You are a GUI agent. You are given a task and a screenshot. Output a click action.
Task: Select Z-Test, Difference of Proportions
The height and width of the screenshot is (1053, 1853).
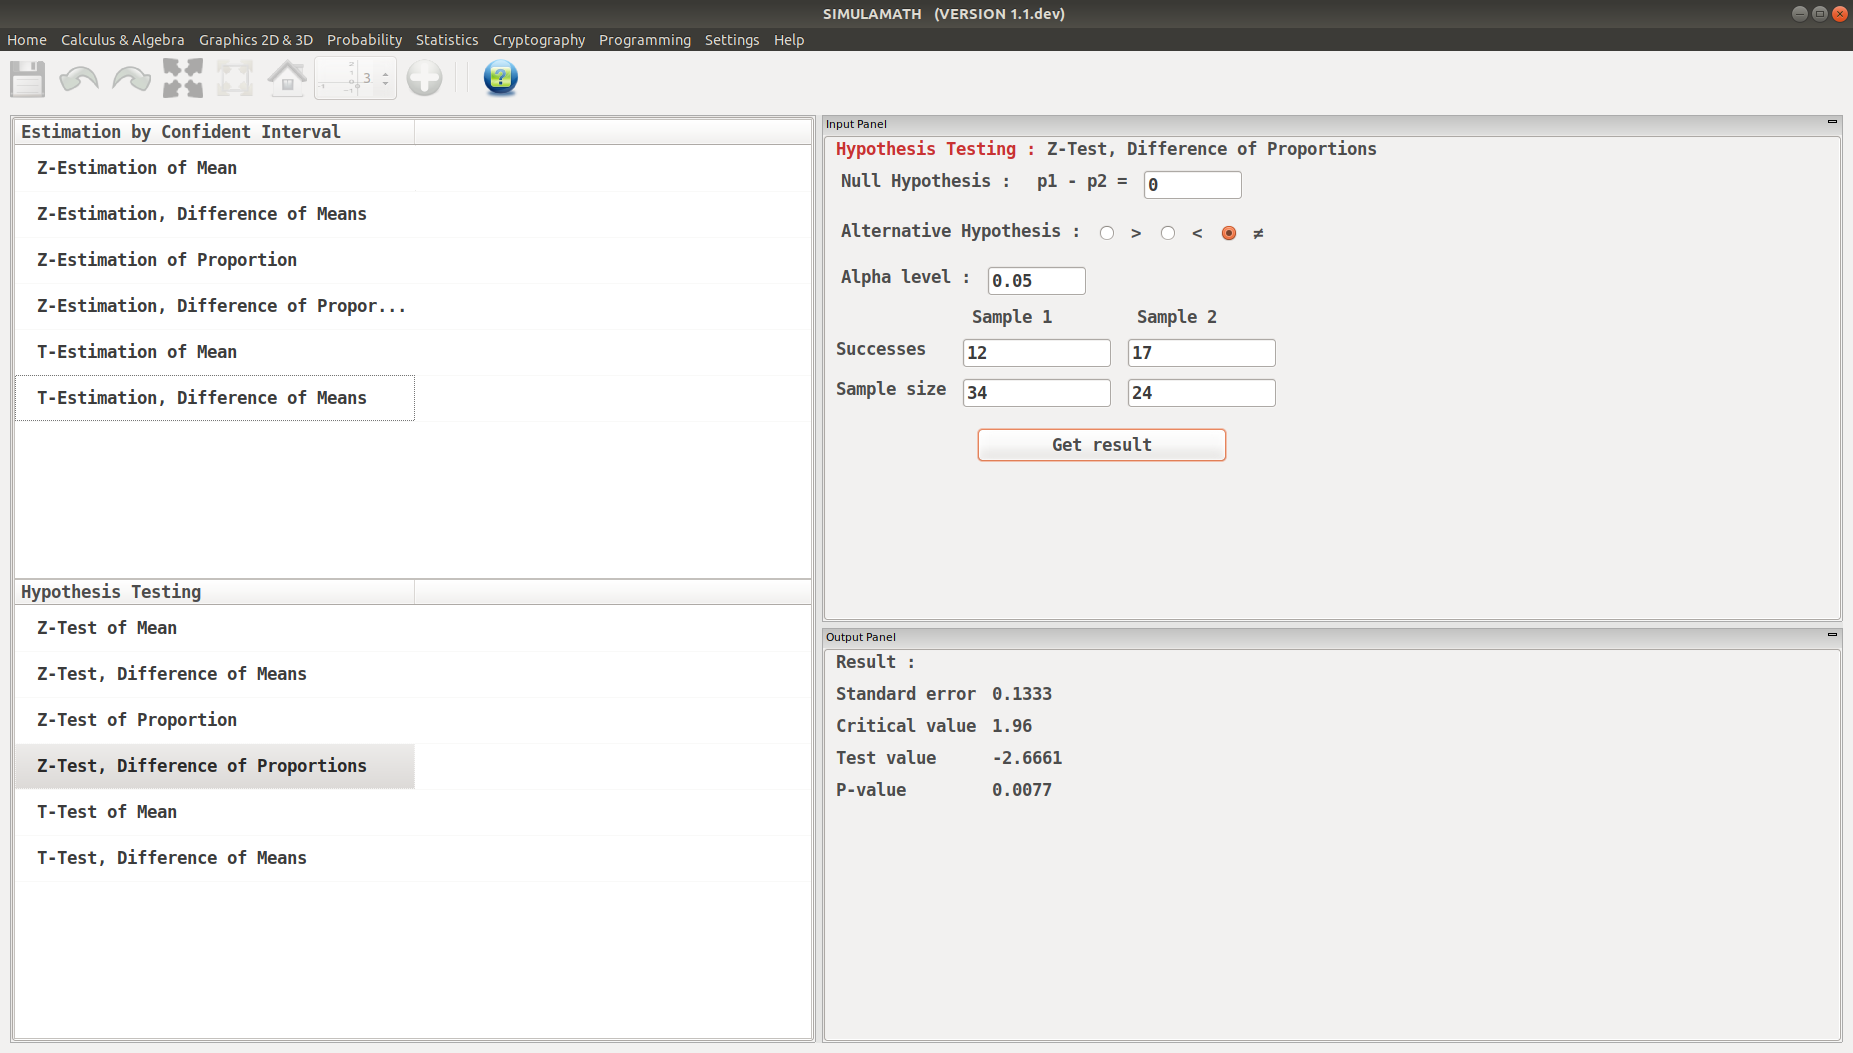(214, 766)
